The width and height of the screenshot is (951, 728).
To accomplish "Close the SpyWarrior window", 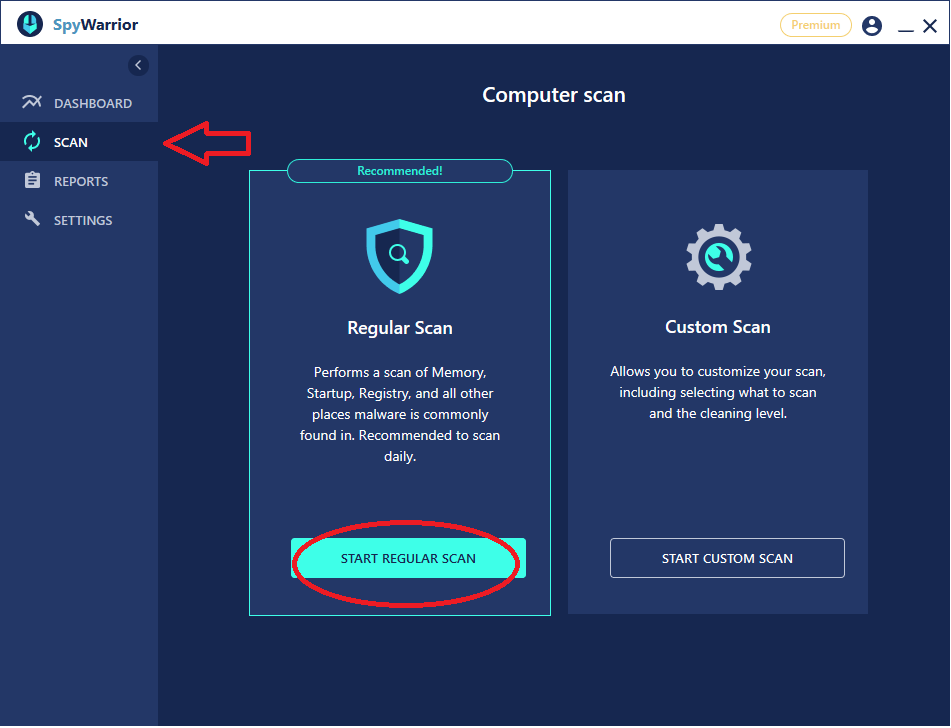I will 930,25.
